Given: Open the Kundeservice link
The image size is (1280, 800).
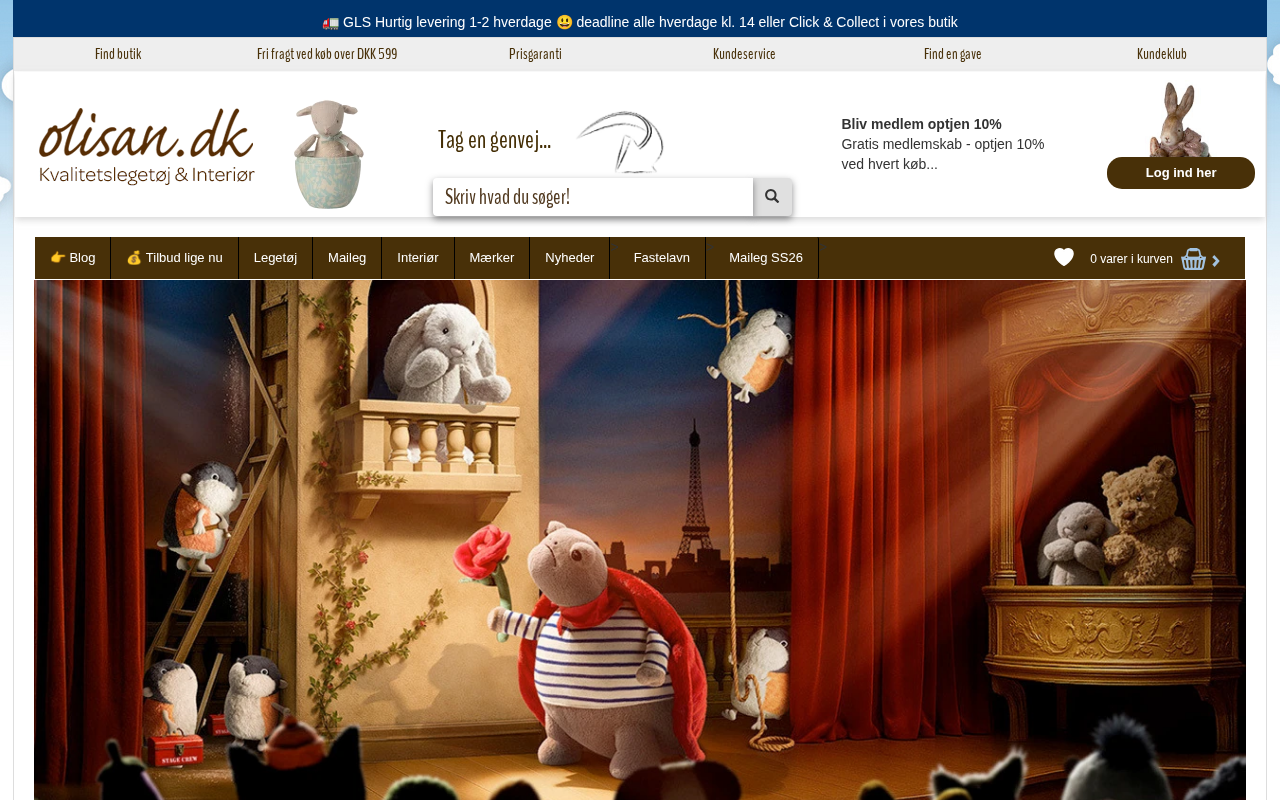Looking at the screenshot, I should coord(744,54).
